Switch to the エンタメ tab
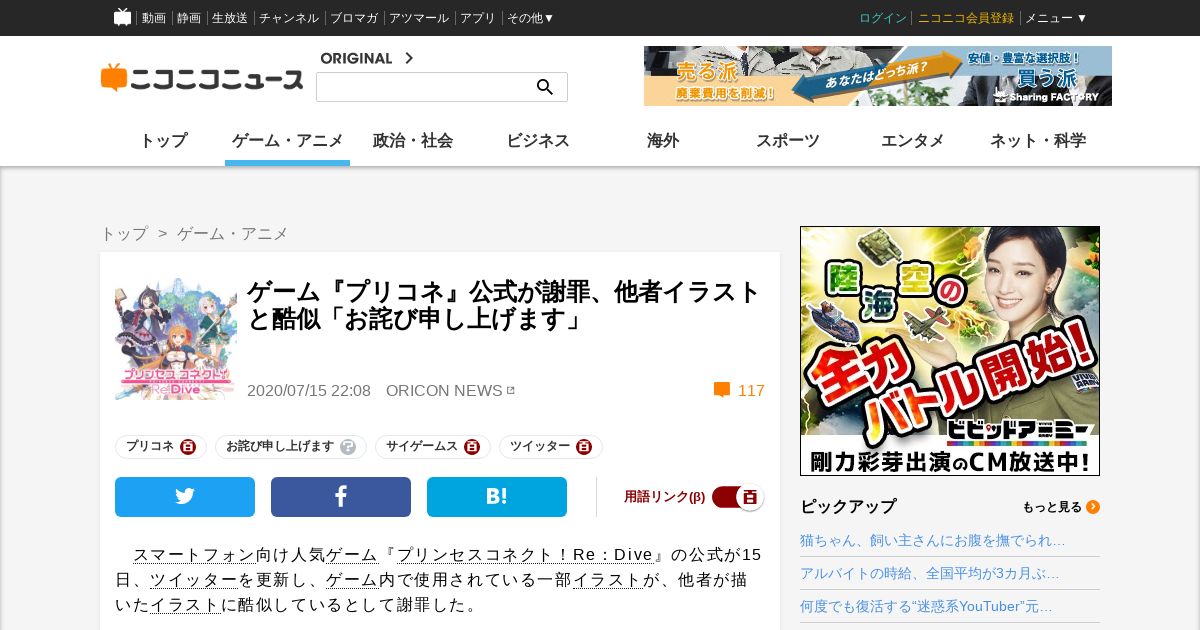 tap(913, 141)
